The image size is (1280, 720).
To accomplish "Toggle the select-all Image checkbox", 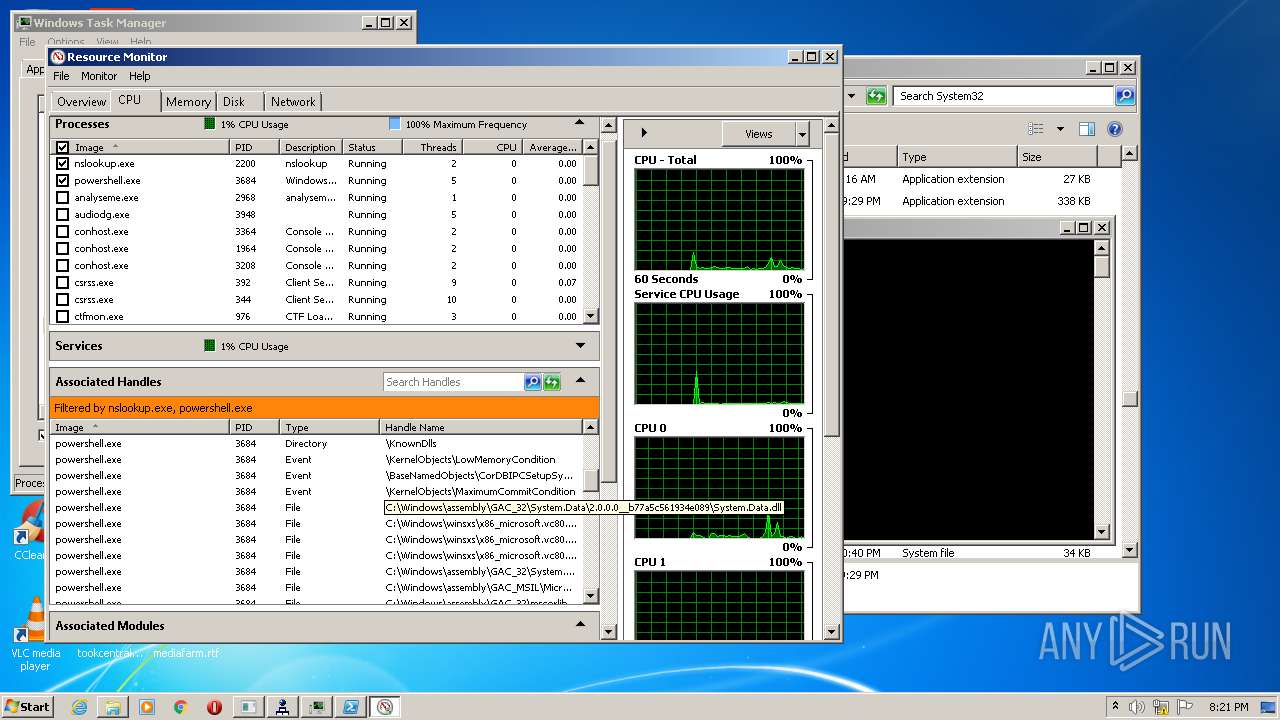I will coord(62,147).
